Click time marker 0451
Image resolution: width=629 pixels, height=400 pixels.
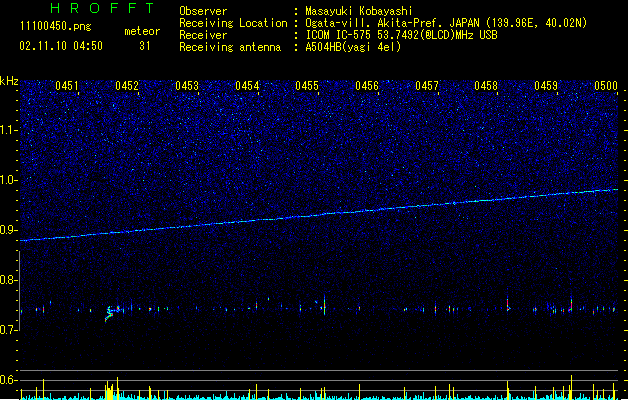point(67,86)
